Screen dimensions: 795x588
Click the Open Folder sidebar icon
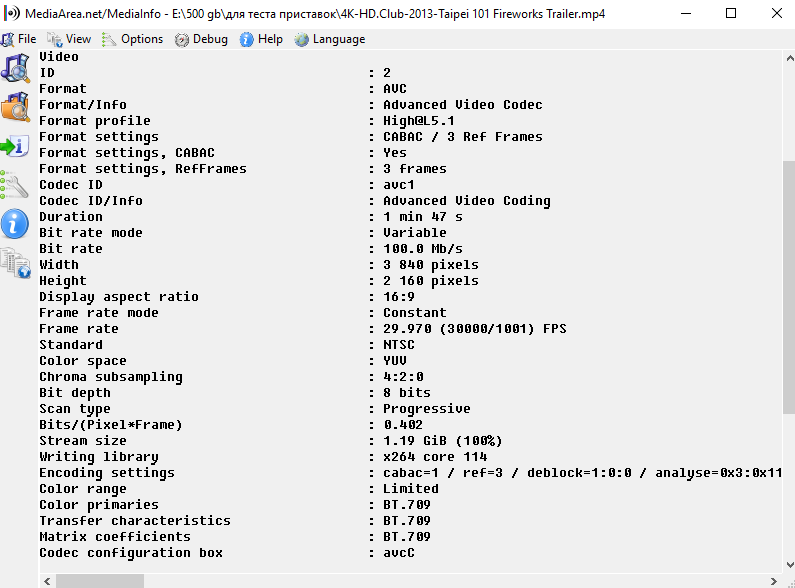click(x=16, y=106)
